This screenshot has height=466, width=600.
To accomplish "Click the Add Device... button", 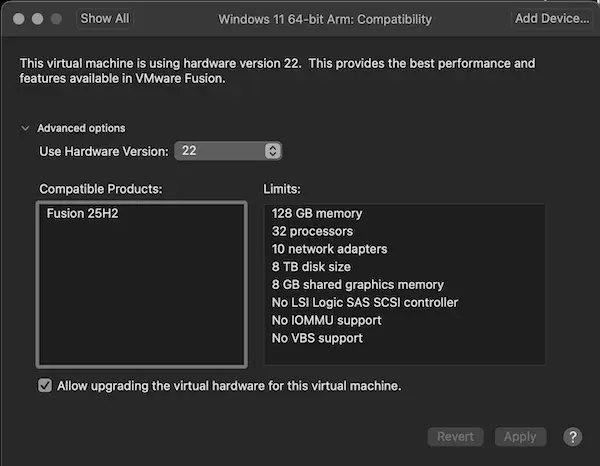I will pyautogui.click(x=551, y=19).
